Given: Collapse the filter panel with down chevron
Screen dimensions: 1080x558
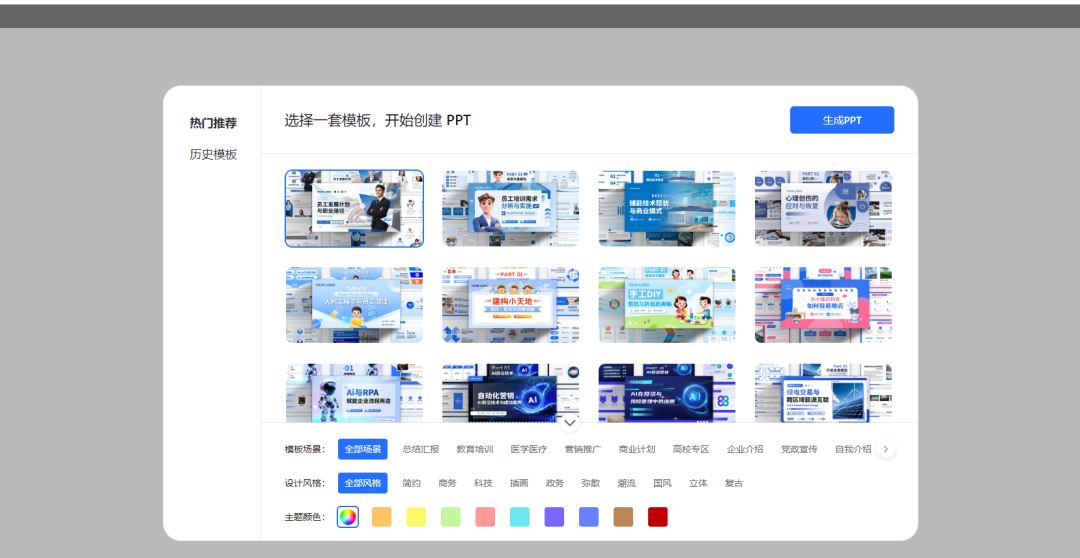Looking at the screenshot, I should coord(570,422).
